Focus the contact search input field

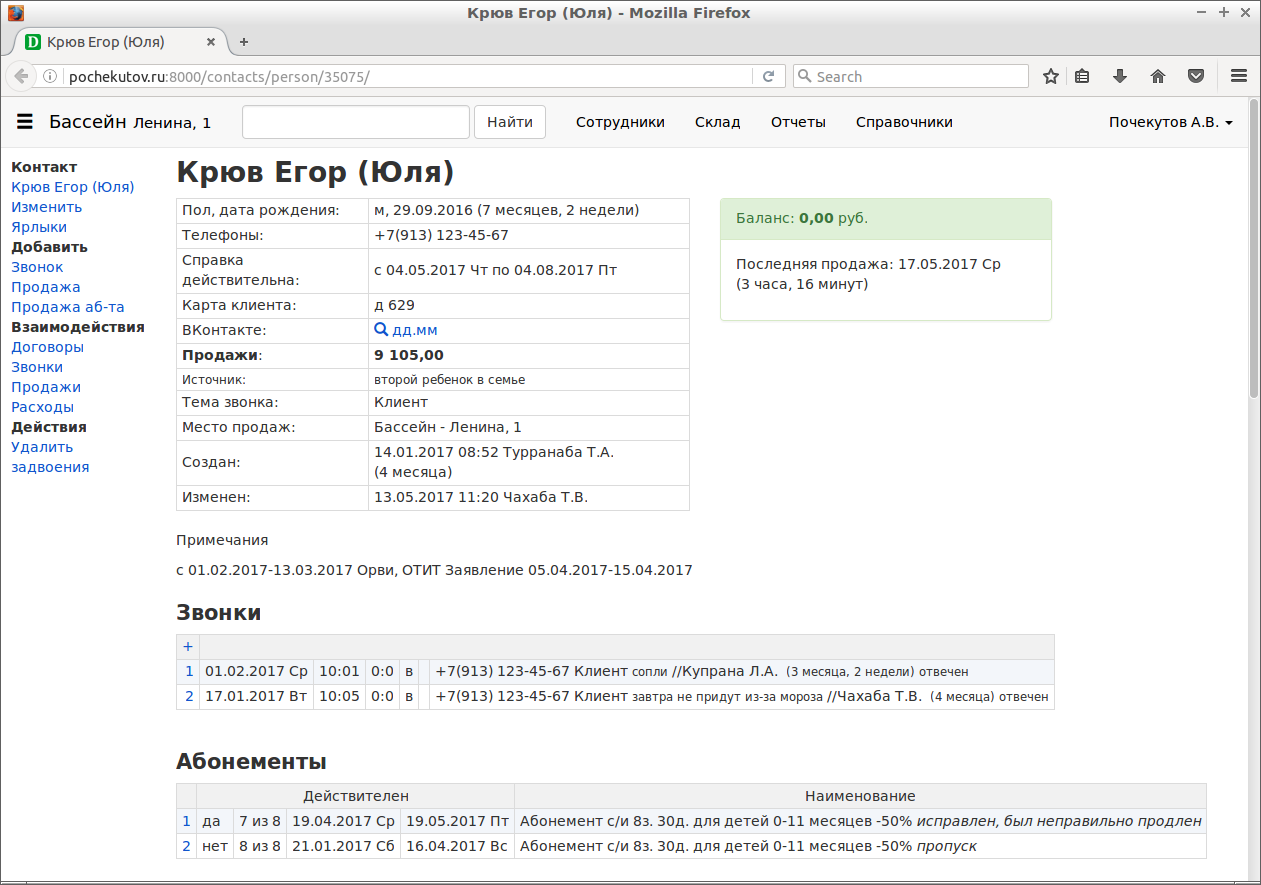[x=356, y=122]
